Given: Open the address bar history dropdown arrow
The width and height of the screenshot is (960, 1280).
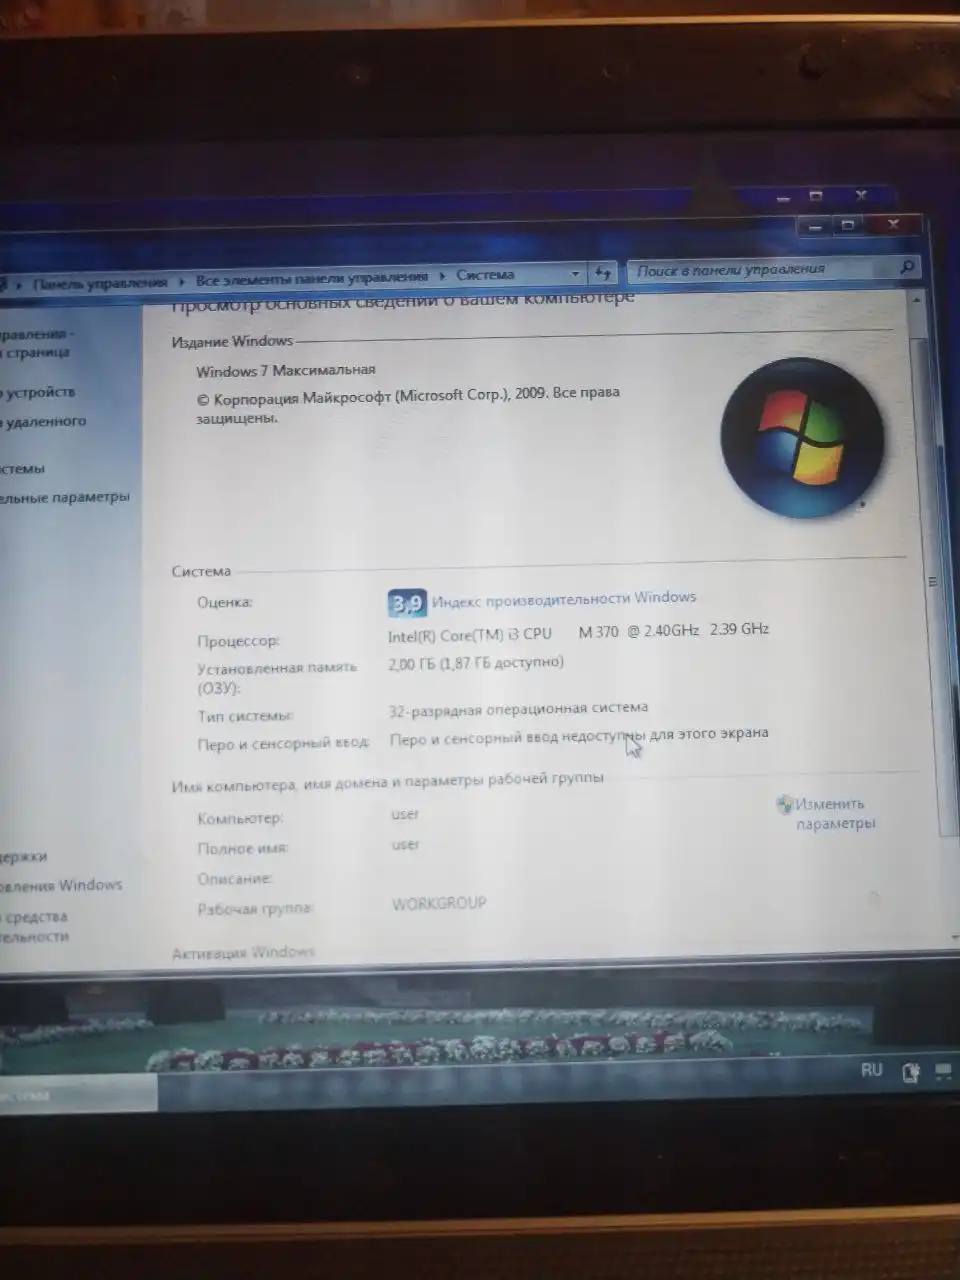Looking at the screenshot, I should click(x=575, y=273).
